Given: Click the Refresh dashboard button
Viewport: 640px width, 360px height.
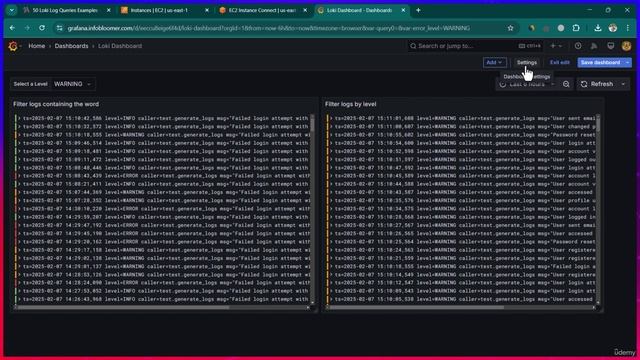Looking at the screenshot, I should point(598,84).
